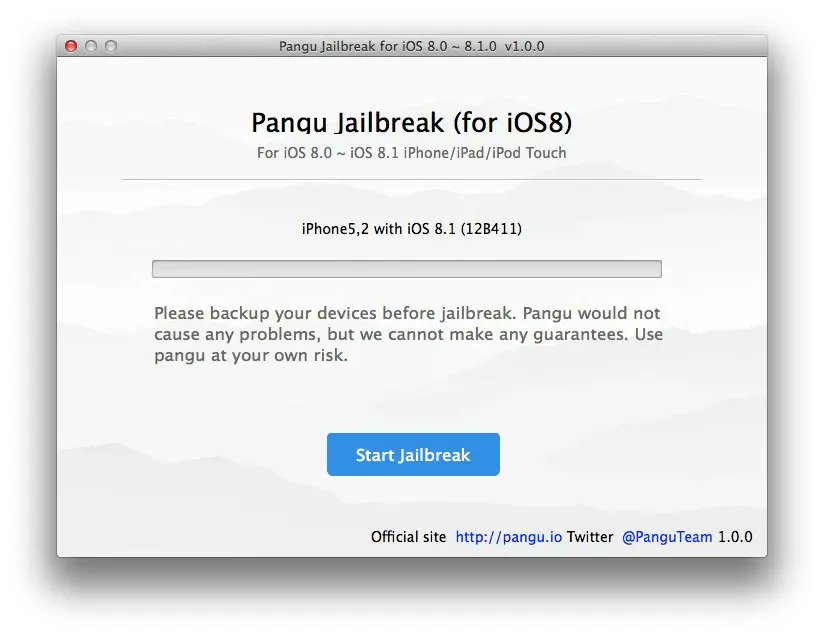Click device info 'iPhone5,2 with iOS 8.1 (12B411)'
Viewport: 824px width, 636px height.
[x=411, y=229]
